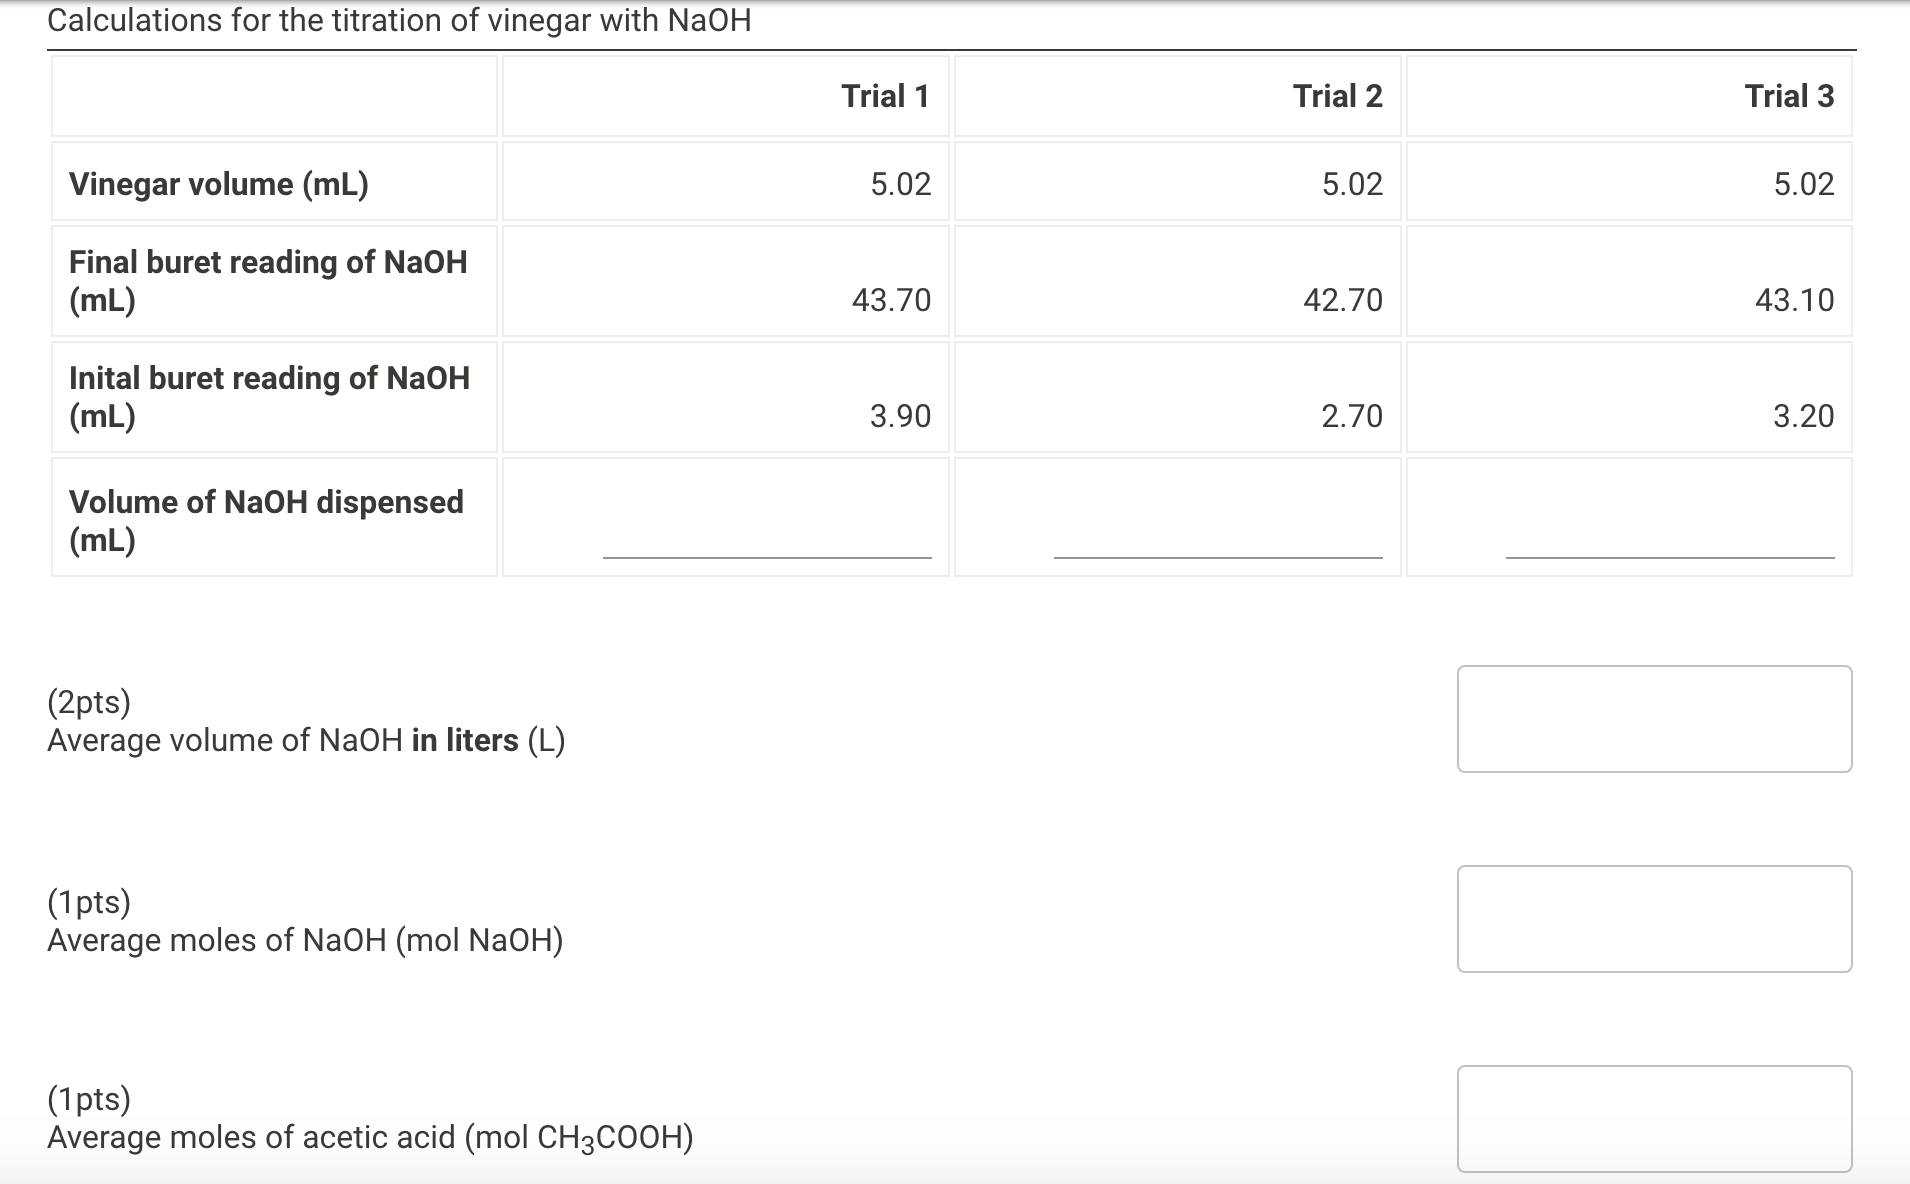This screenshot has height=1184, width=1910.
Task: Select the answer box for average moles of acetic acid
Action: (1655, 1117)
